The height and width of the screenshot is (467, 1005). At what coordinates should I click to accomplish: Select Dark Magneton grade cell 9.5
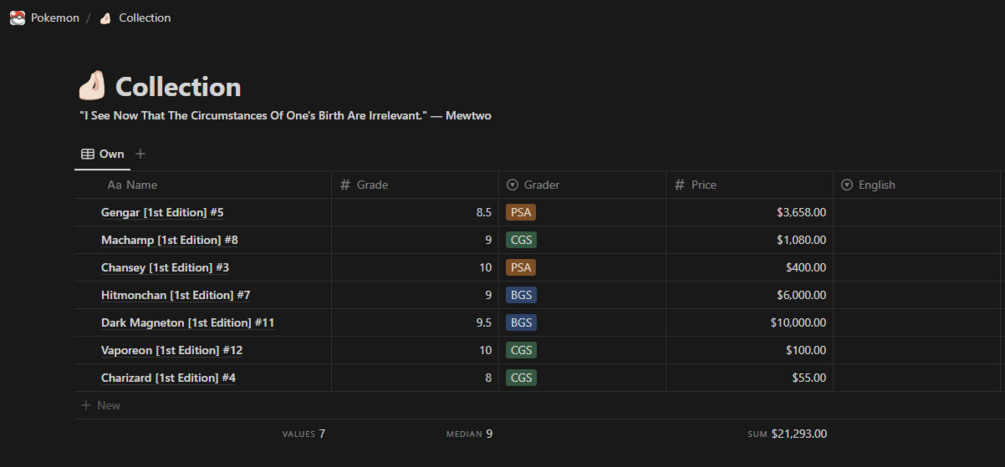pyautogui.click(x=415, y=322)
